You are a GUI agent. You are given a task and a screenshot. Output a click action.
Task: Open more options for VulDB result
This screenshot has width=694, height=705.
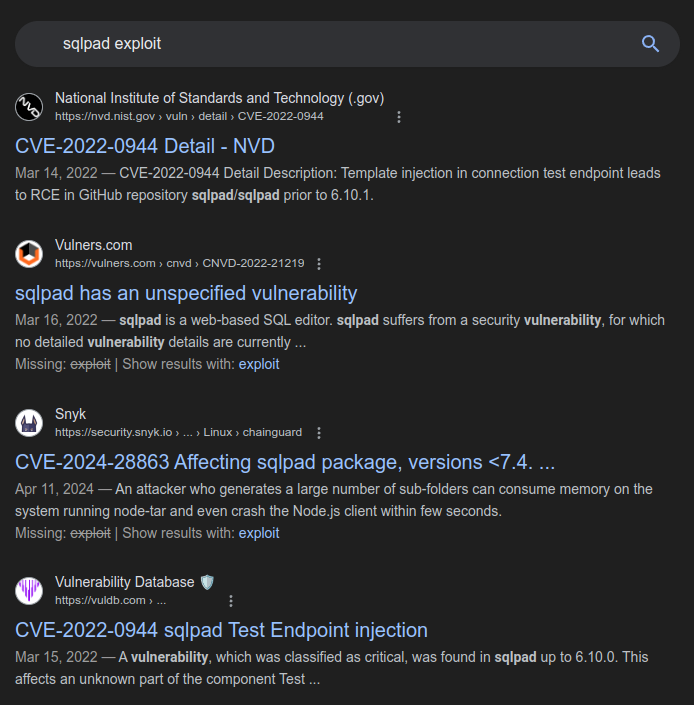[x=231, y=601]
